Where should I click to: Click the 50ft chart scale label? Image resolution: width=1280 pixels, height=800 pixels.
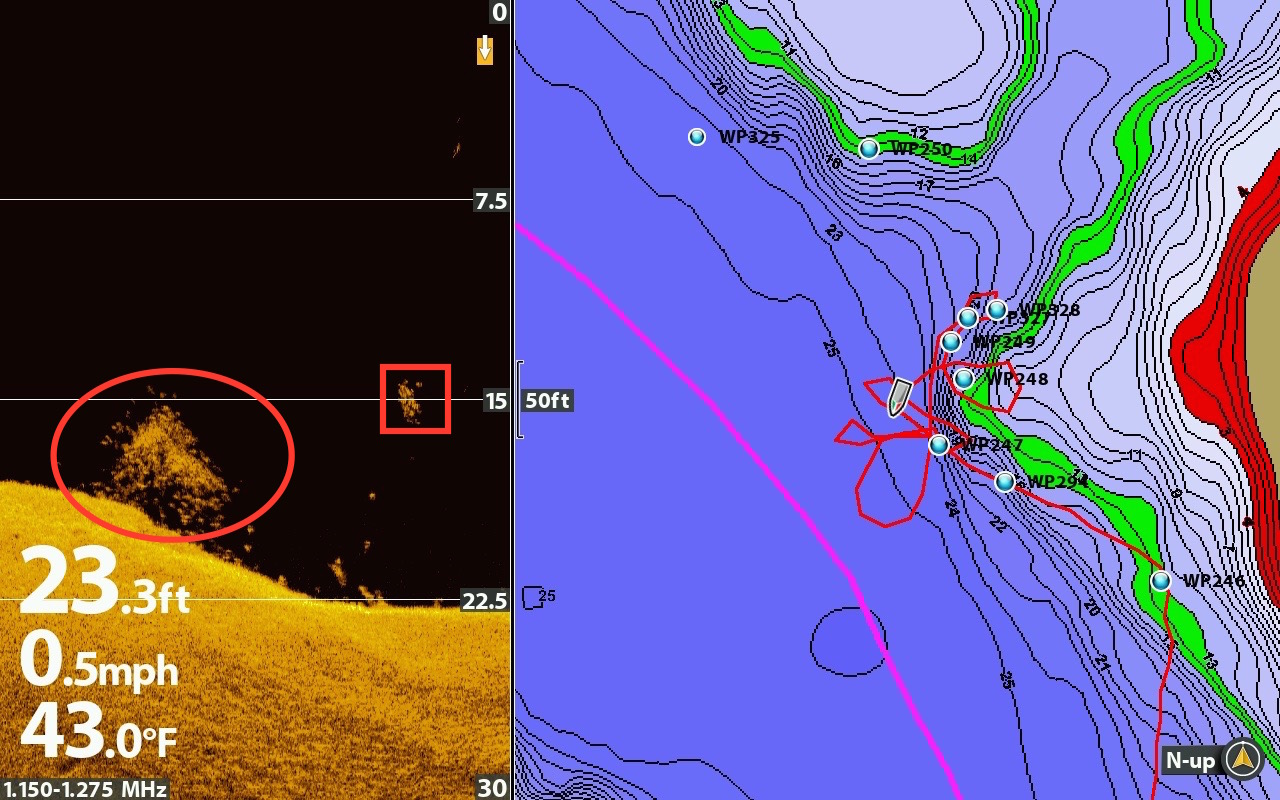tap(547, 401)
